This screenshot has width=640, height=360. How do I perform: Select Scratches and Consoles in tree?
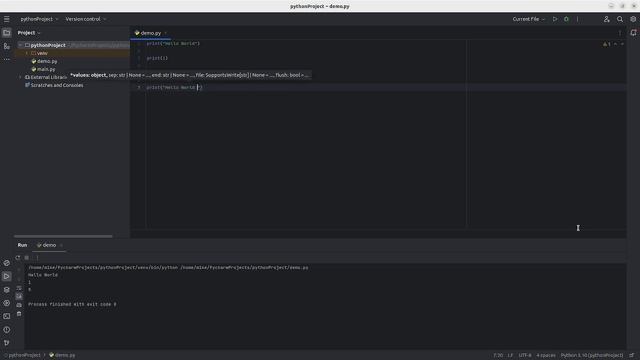[x=54, y=85]
